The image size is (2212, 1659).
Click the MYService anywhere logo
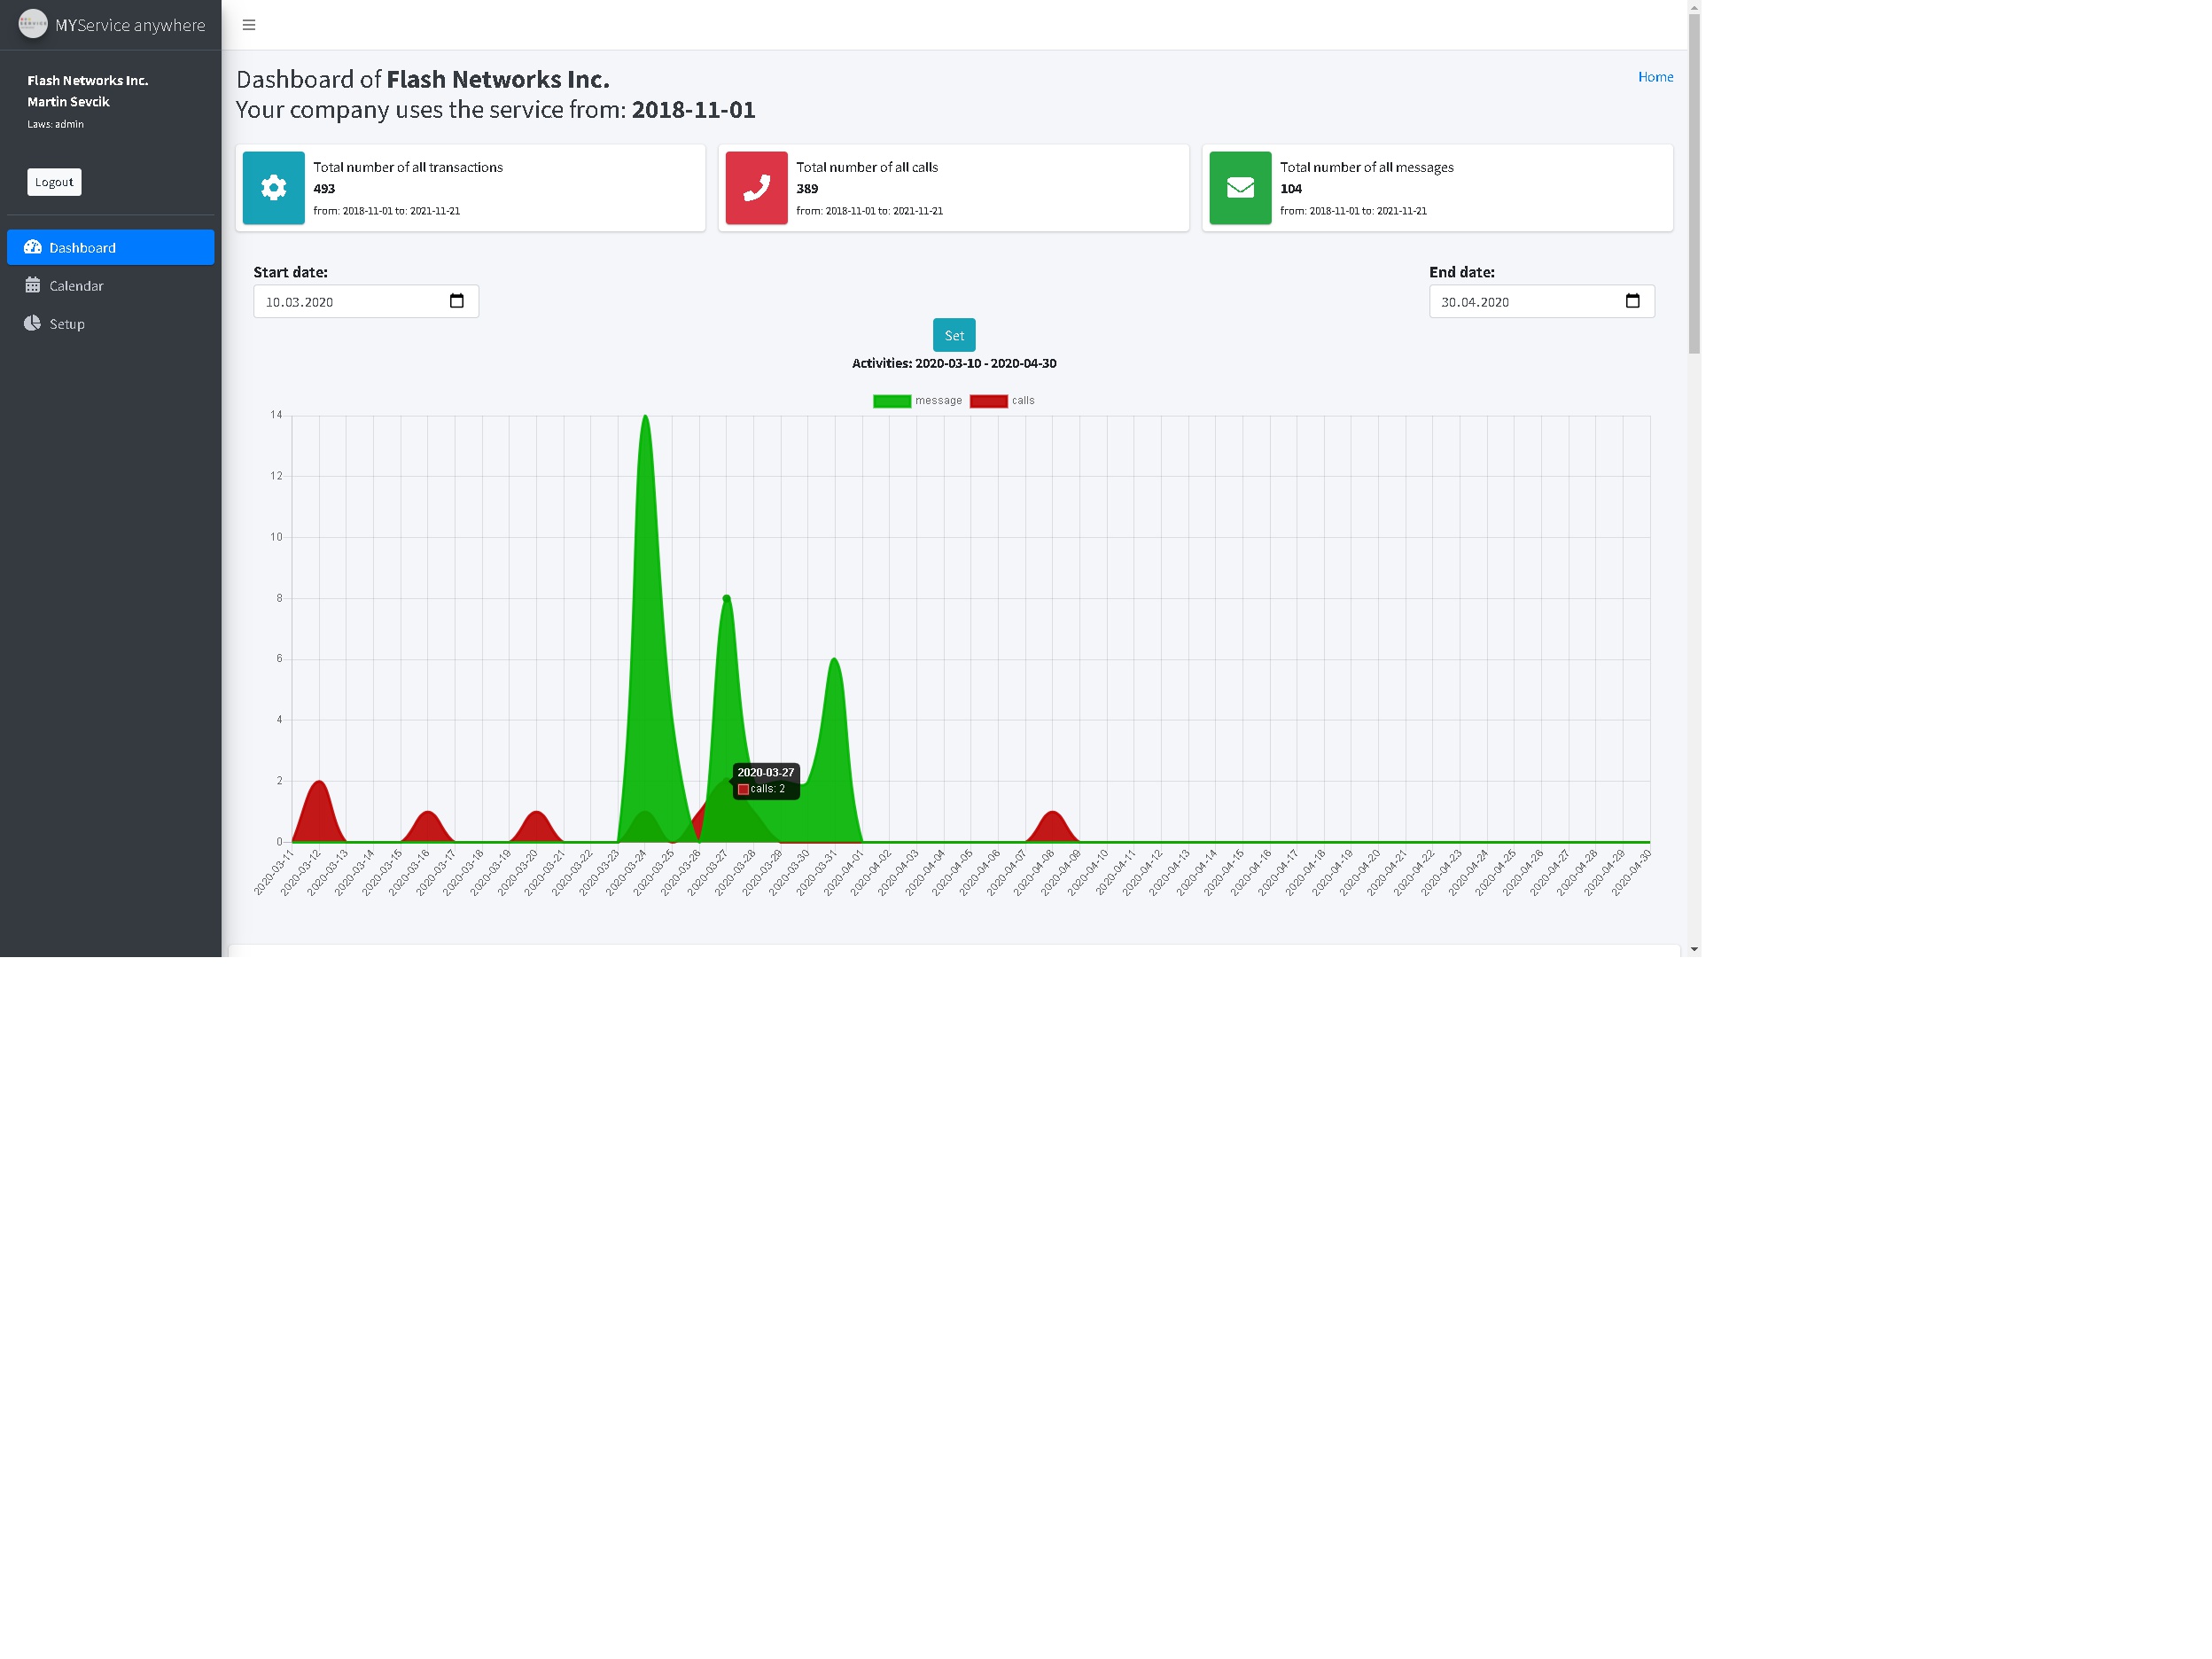tap(33, 24)
